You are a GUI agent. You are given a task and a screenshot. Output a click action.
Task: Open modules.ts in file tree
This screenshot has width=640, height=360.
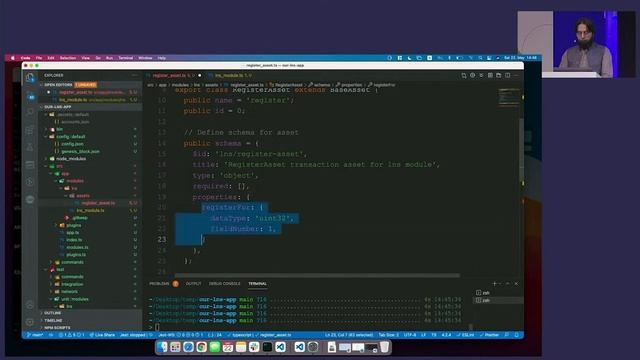click(77, 247)
